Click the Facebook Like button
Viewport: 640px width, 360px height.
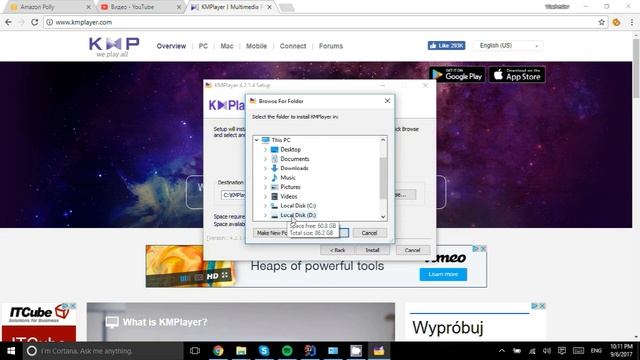(446, 46)
